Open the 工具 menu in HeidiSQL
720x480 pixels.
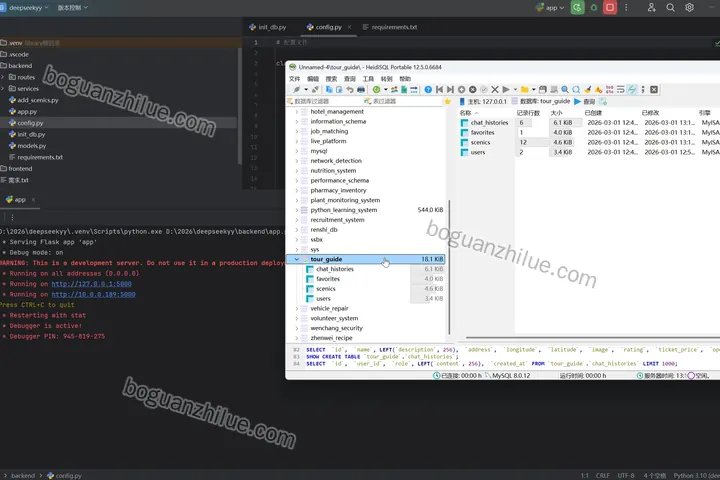coord(368,79)
